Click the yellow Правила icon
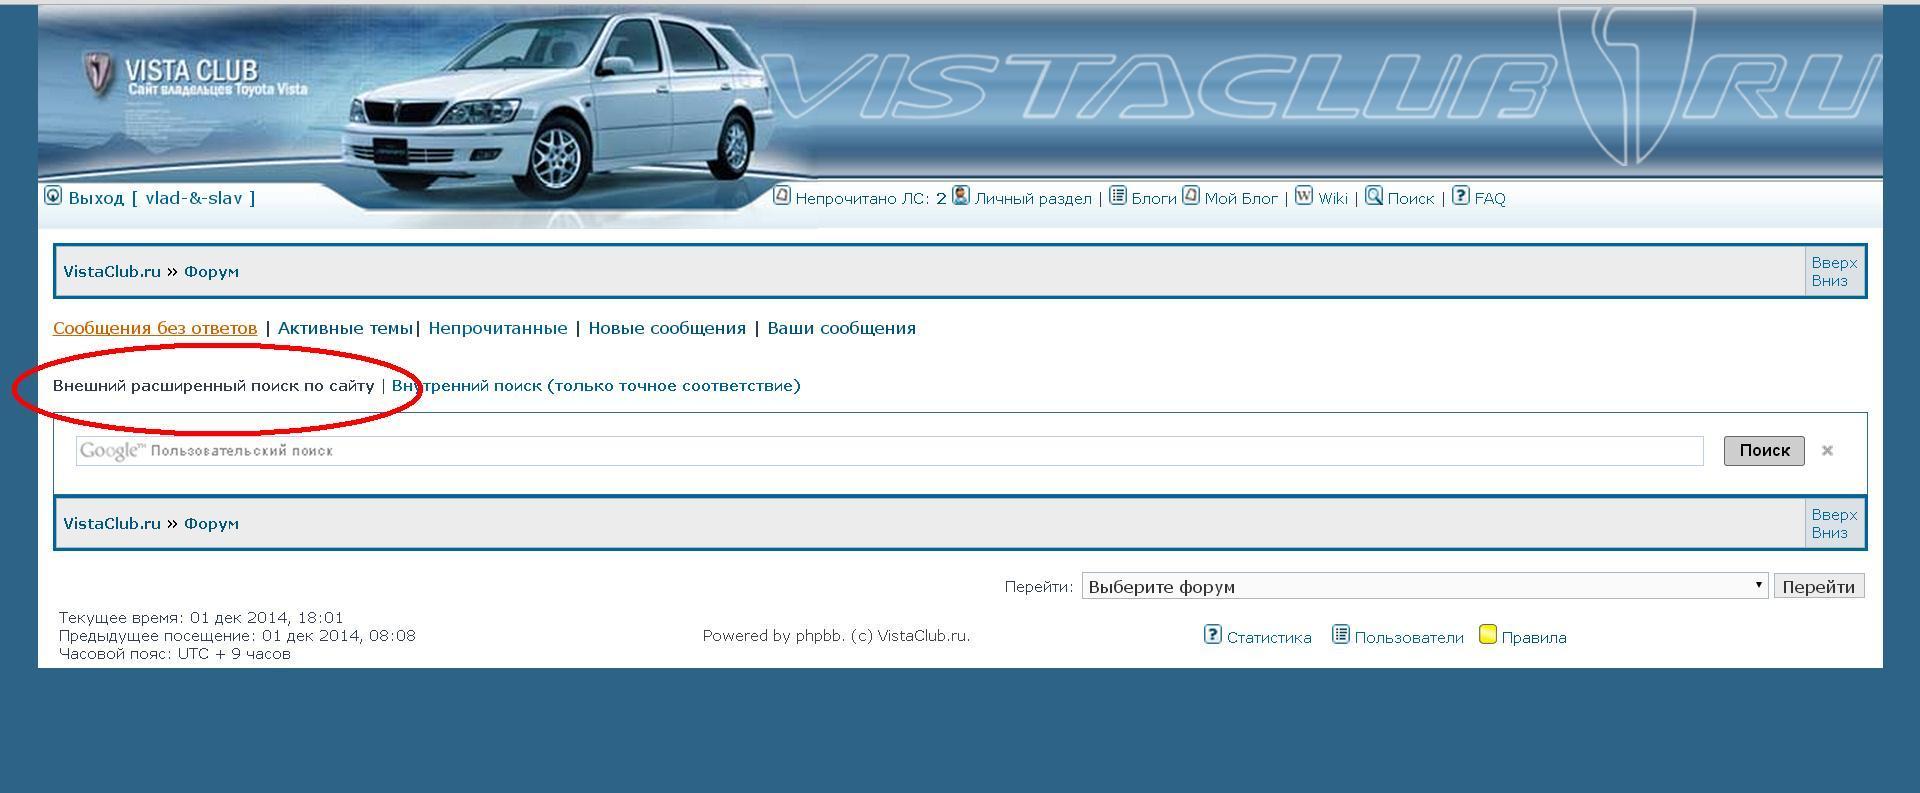This screenshot has height=793, width=1920. (1488, 635)
